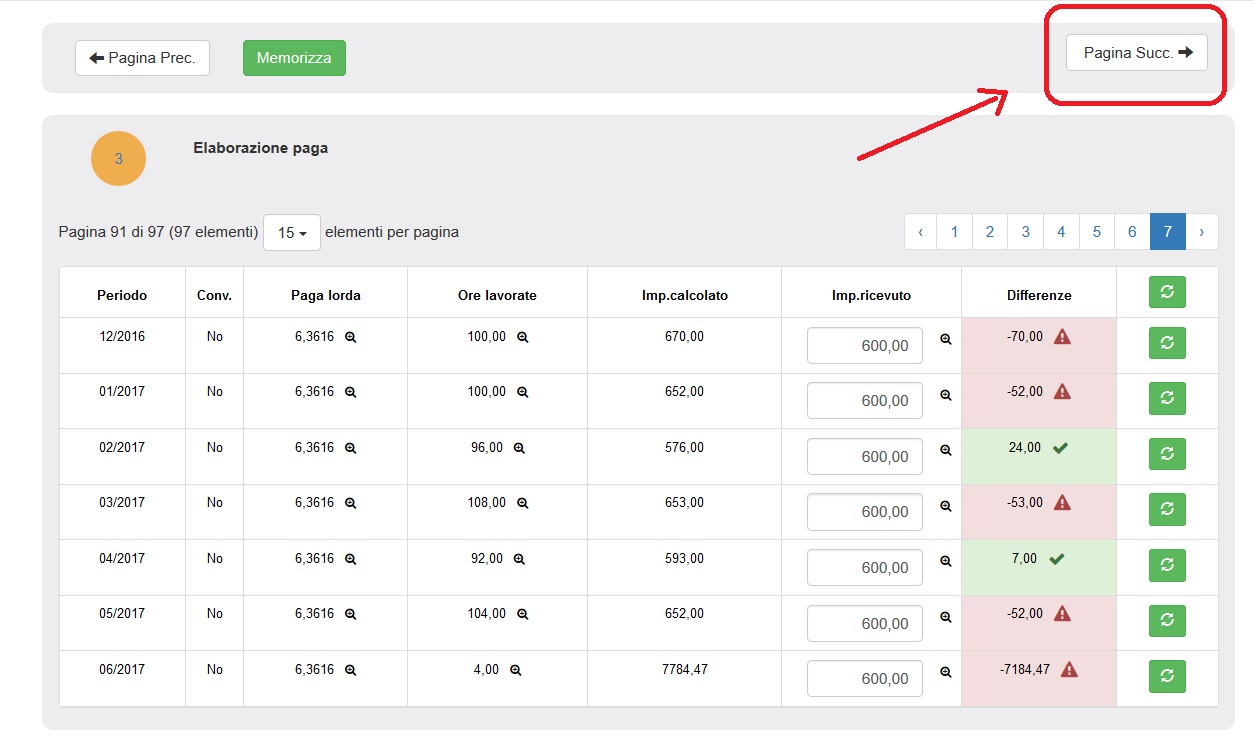Viewport: 1254px width, 753px height.
Task: Zoom into Ore lavorate for the 02/2017 row
Action: point(519,449)
